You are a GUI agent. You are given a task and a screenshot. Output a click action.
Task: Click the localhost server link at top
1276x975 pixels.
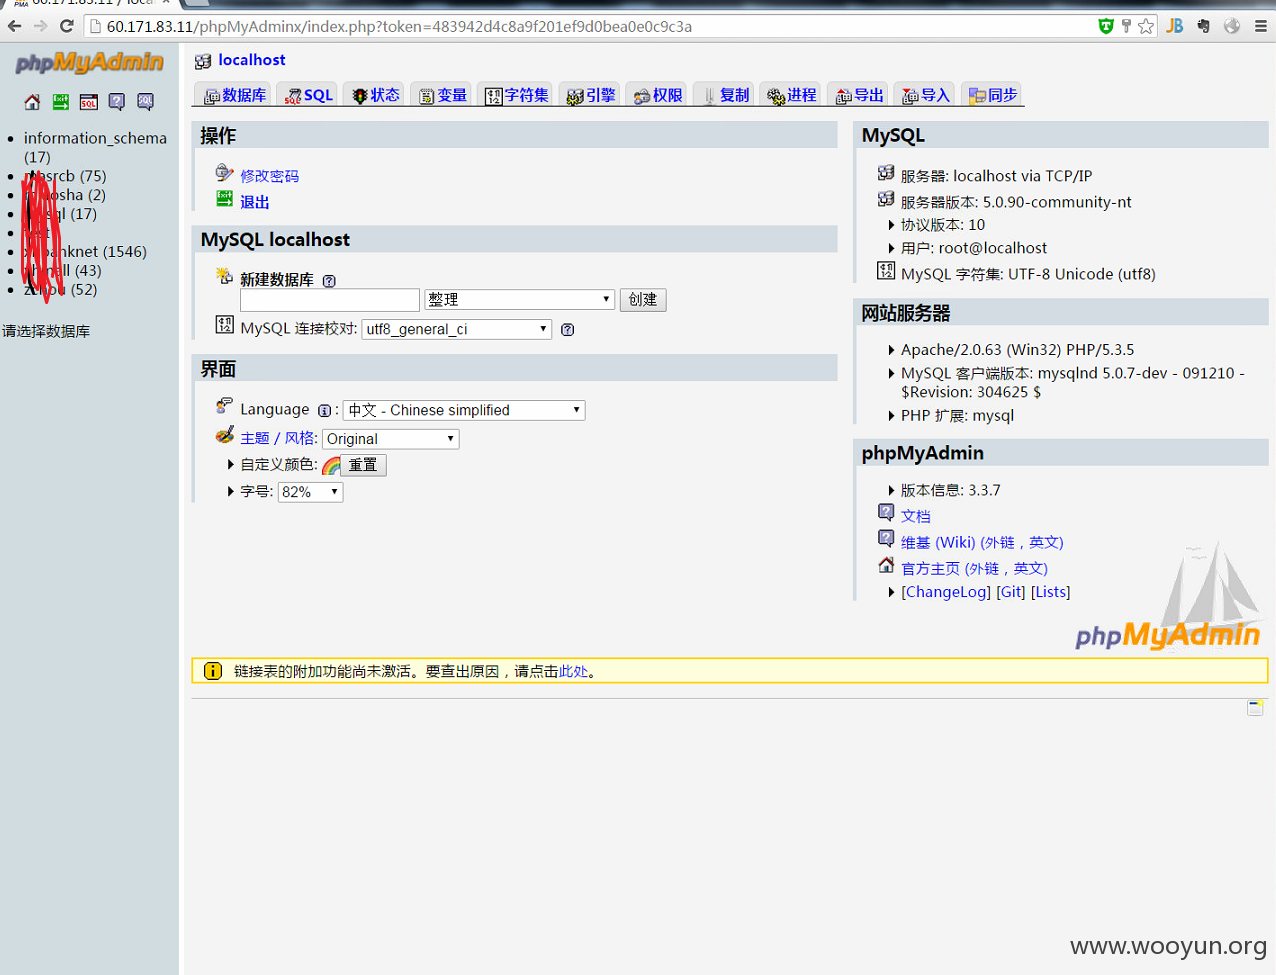tap(251, 60)
